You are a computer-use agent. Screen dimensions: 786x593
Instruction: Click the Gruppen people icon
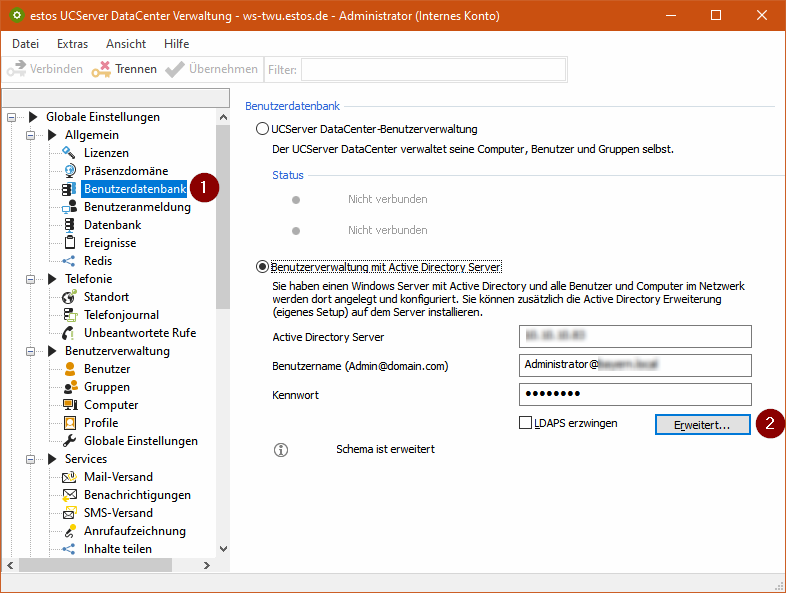69,387
